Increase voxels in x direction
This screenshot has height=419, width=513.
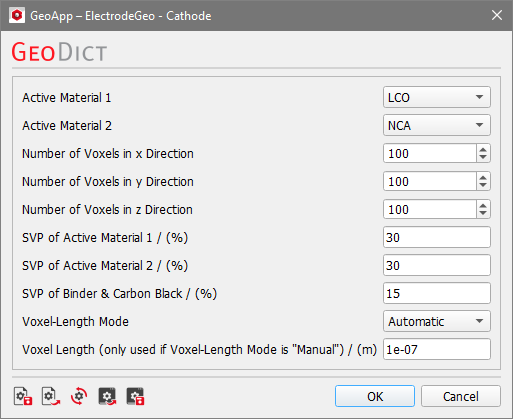[x=483, y=149]
